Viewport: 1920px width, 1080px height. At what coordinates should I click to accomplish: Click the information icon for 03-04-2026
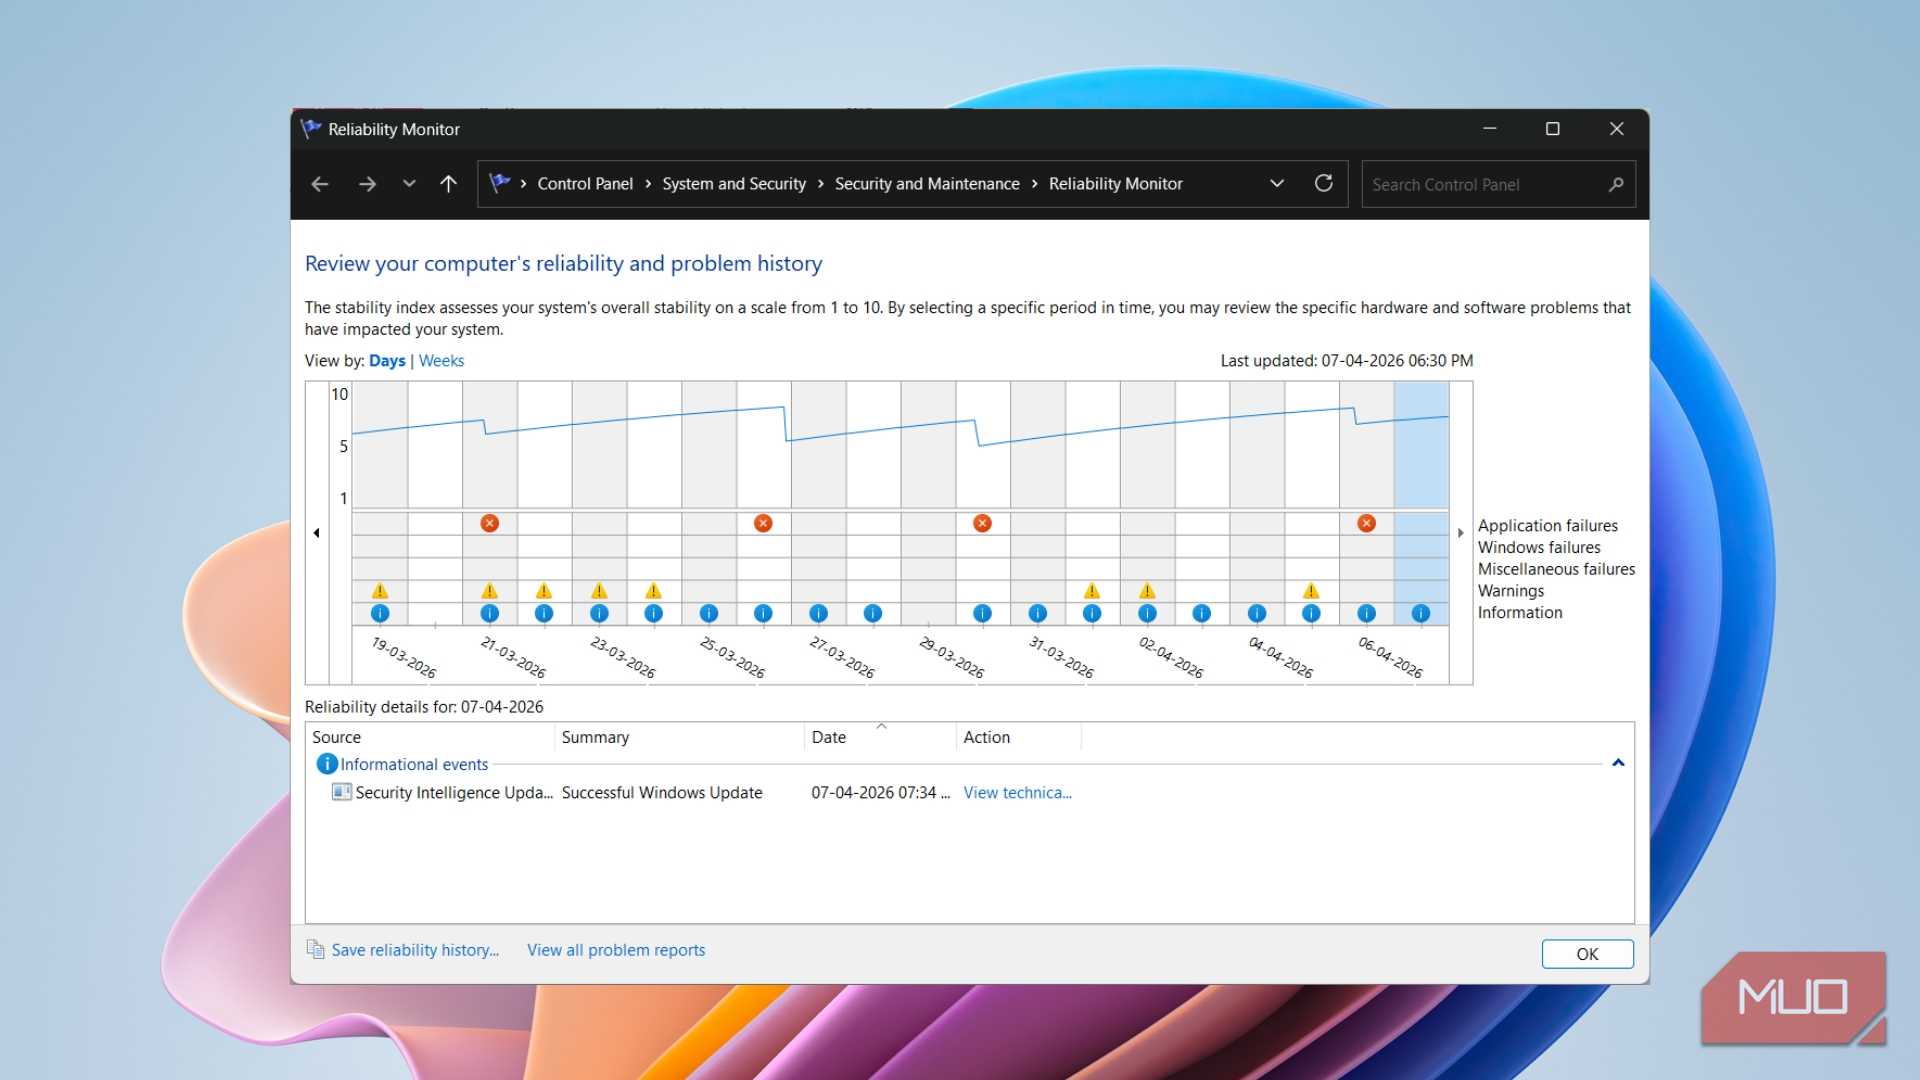pyautogui.click(x=1202, y=613)
